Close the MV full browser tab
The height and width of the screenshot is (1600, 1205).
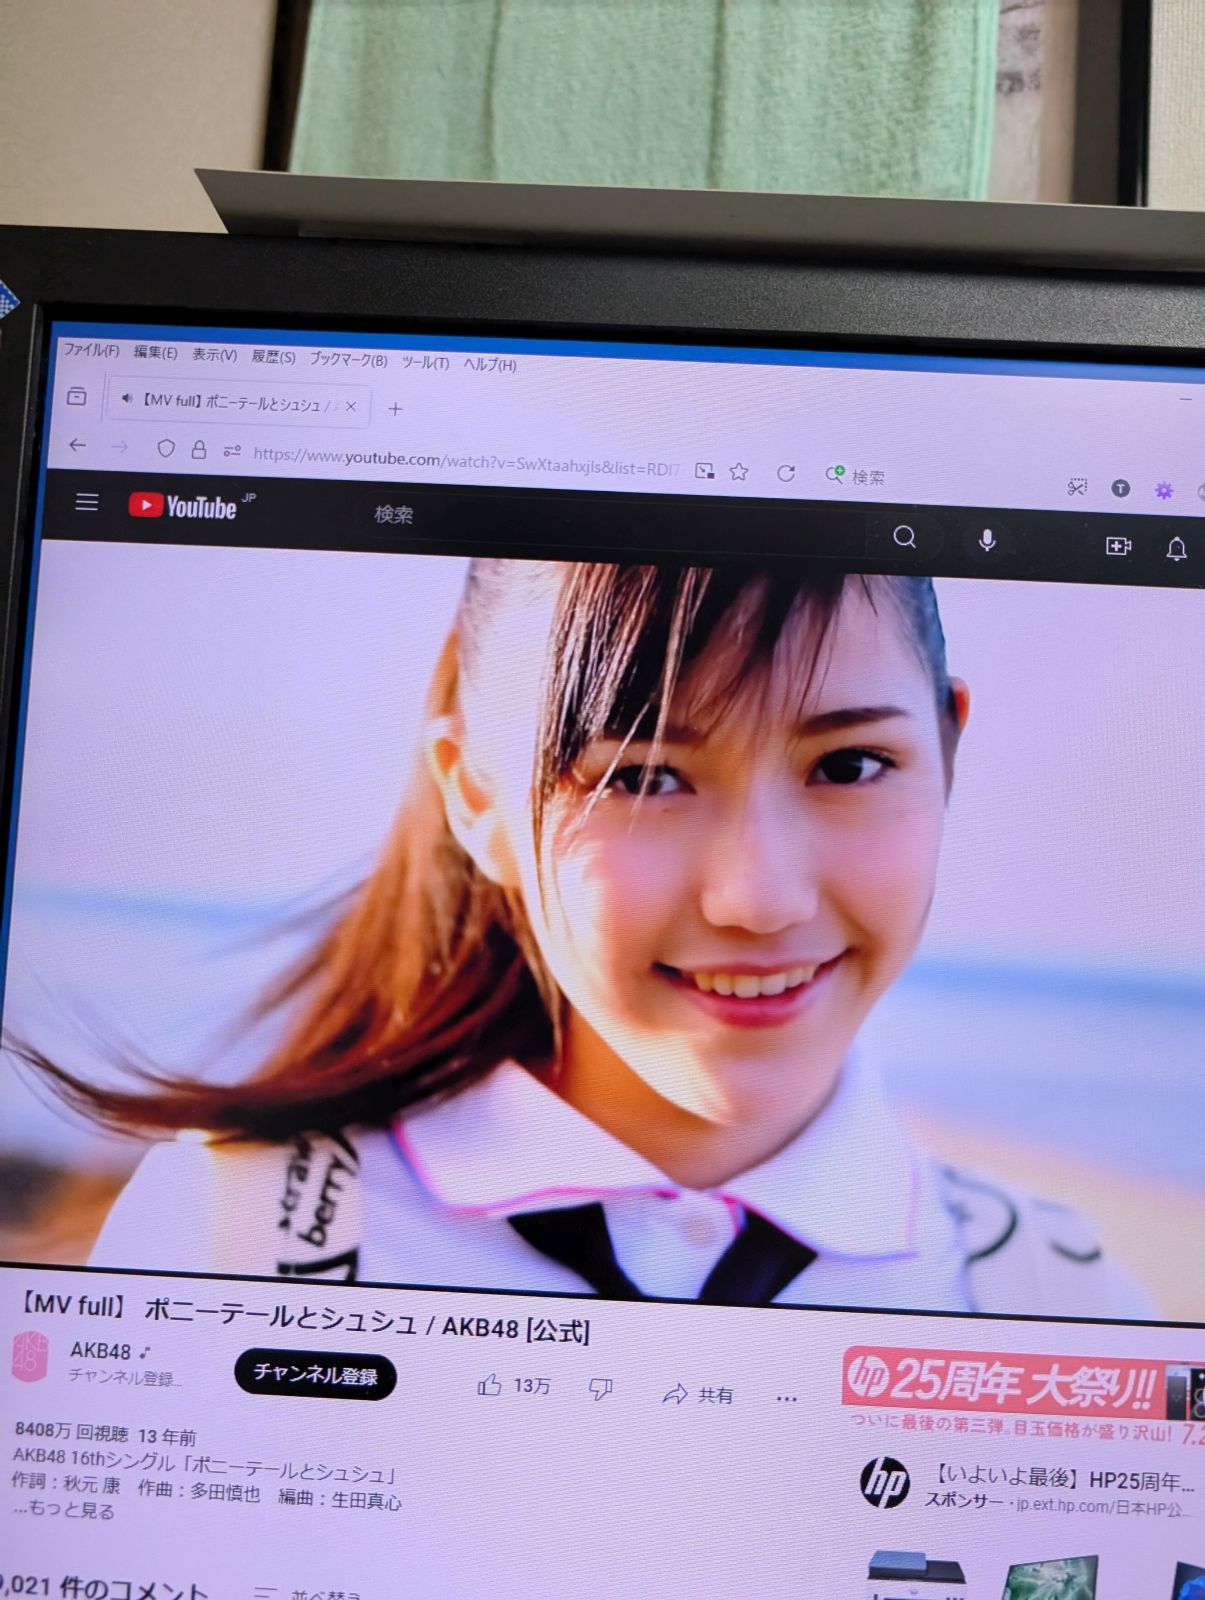pyautogui.click(x=351, y=406)
